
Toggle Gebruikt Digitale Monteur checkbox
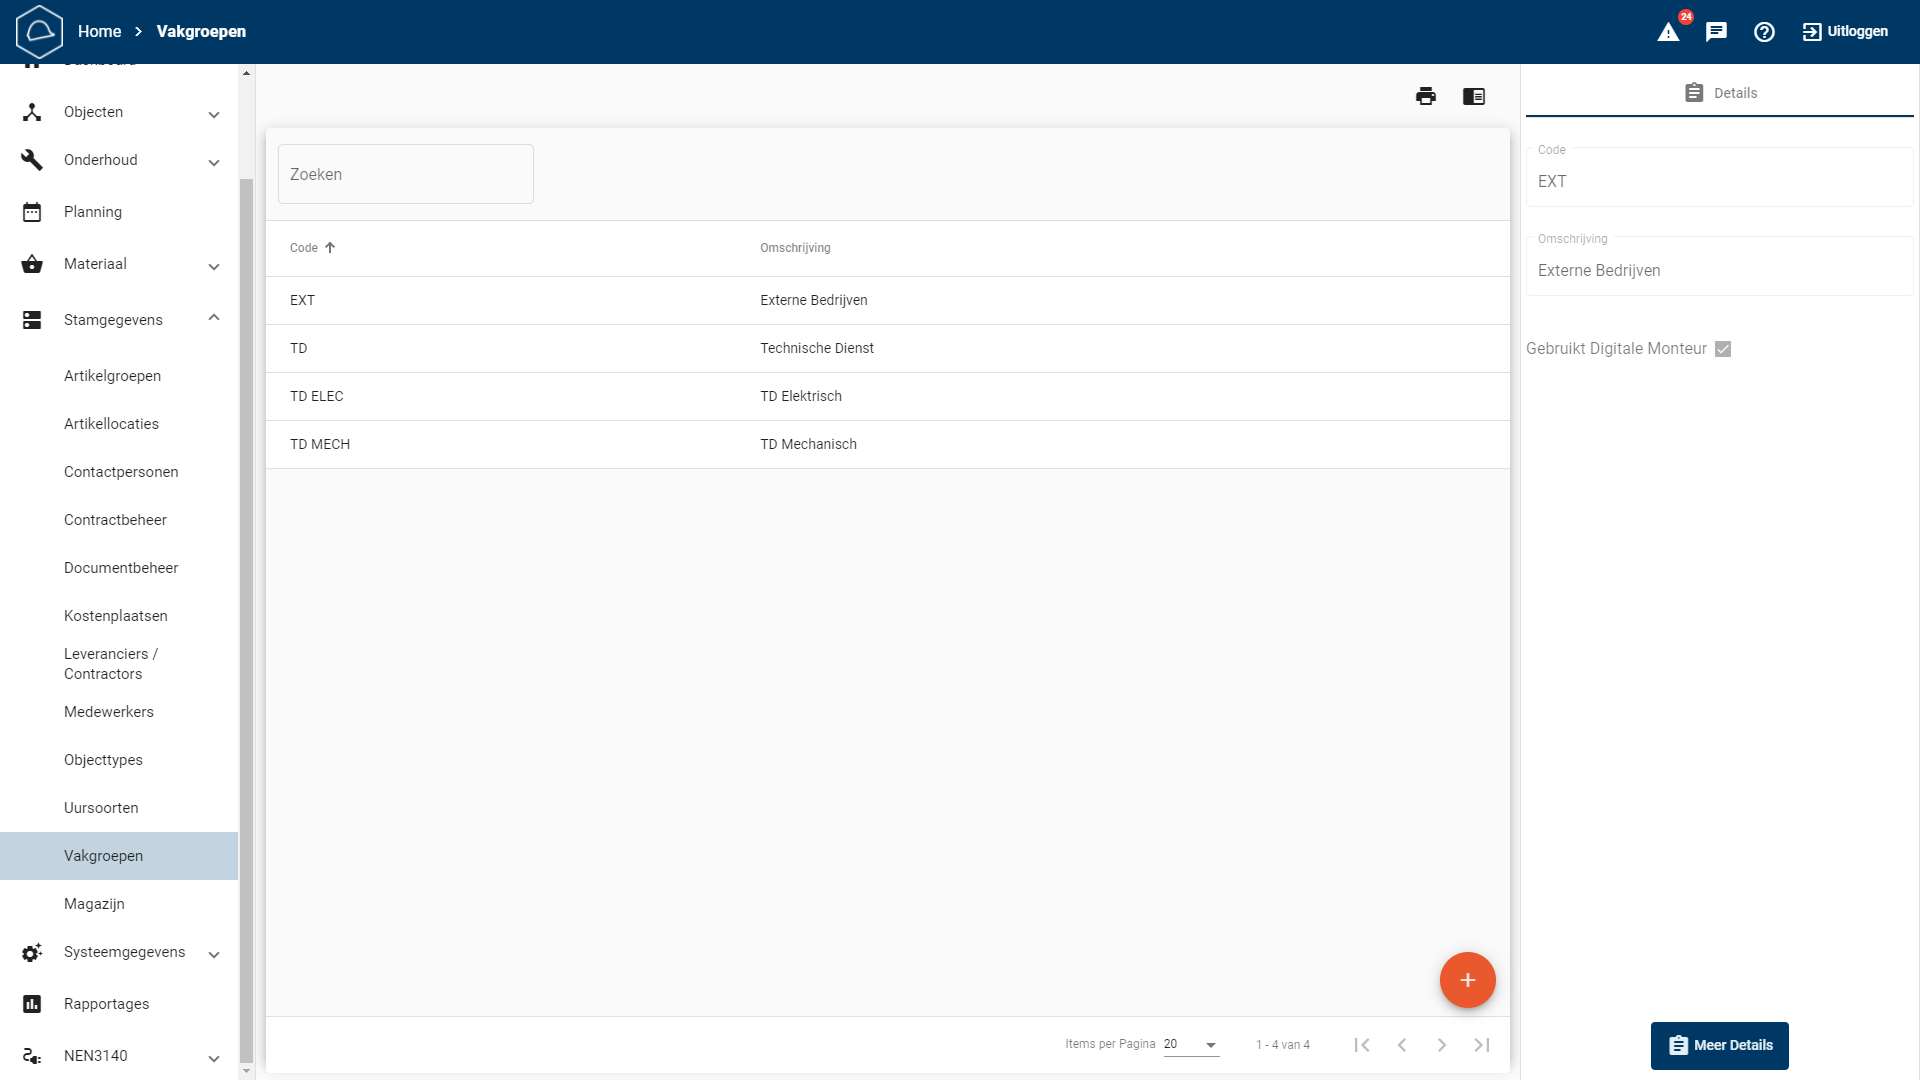[x=1722, y=349]
